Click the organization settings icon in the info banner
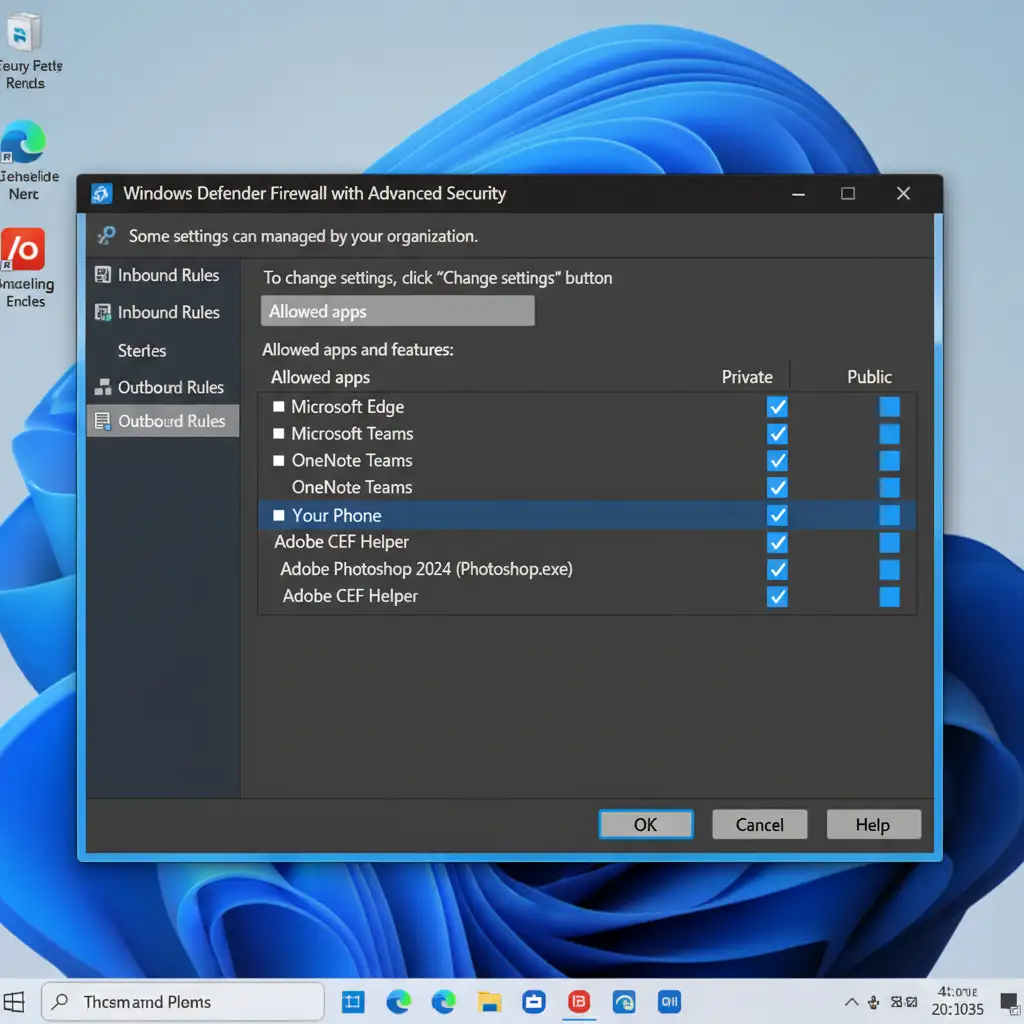 tap(105, 237)
